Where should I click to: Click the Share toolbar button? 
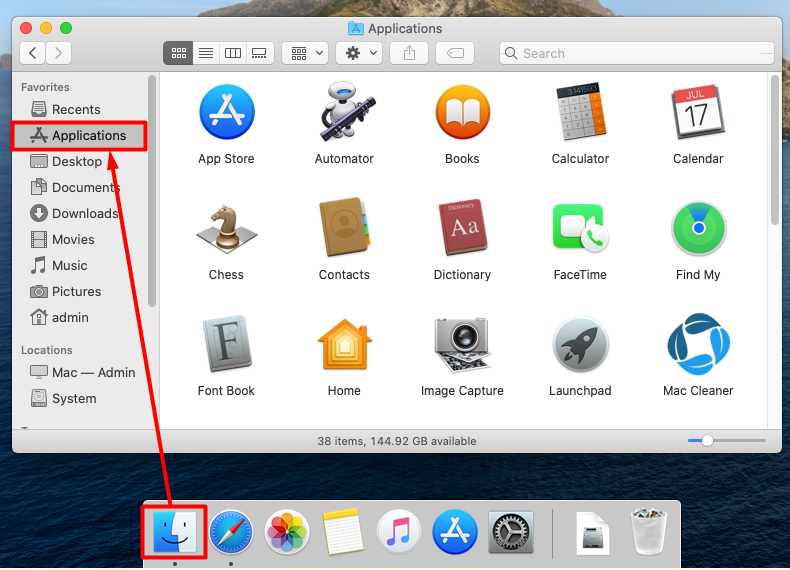tap(409, 53)
